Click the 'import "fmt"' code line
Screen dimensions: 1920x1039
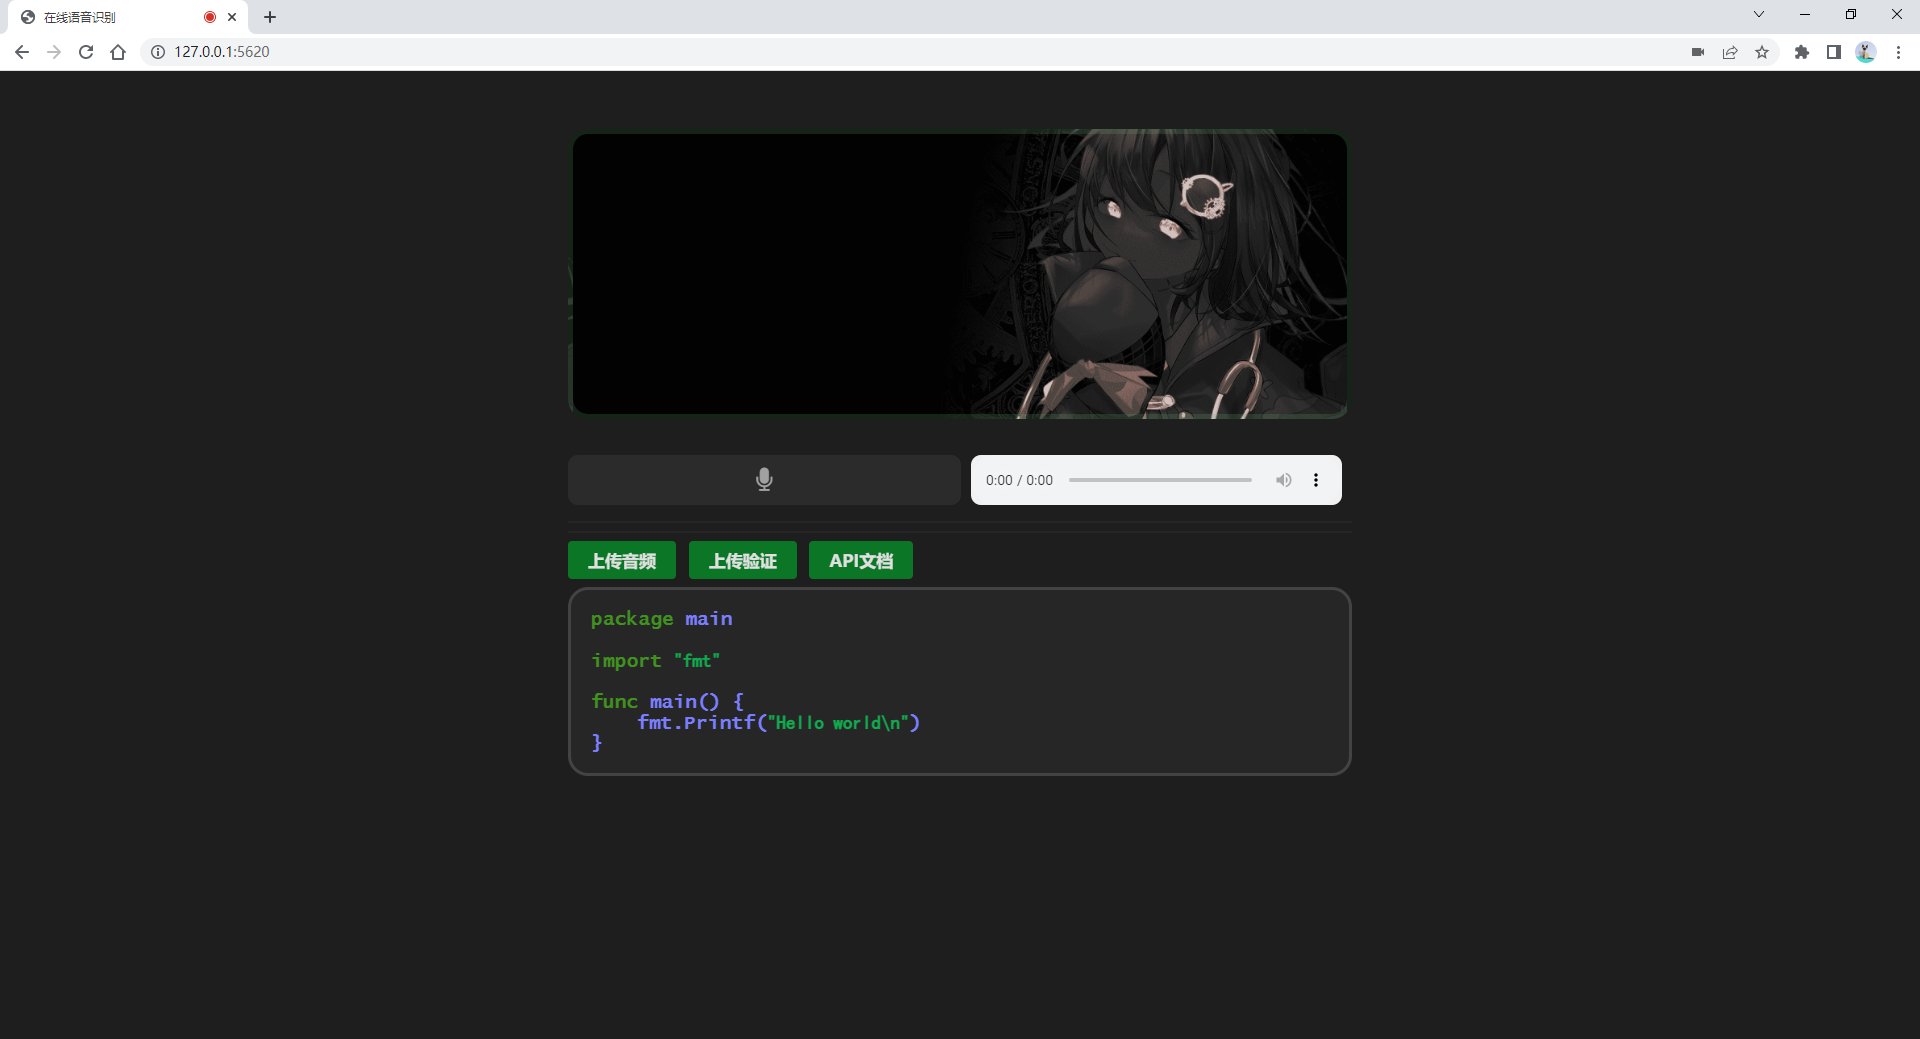click(655, 661)
